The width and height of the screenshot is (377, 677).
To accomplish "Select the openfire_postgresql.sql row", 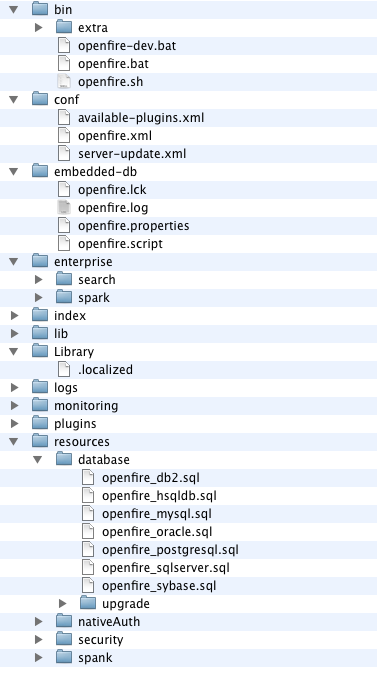I will click(188, 550).
